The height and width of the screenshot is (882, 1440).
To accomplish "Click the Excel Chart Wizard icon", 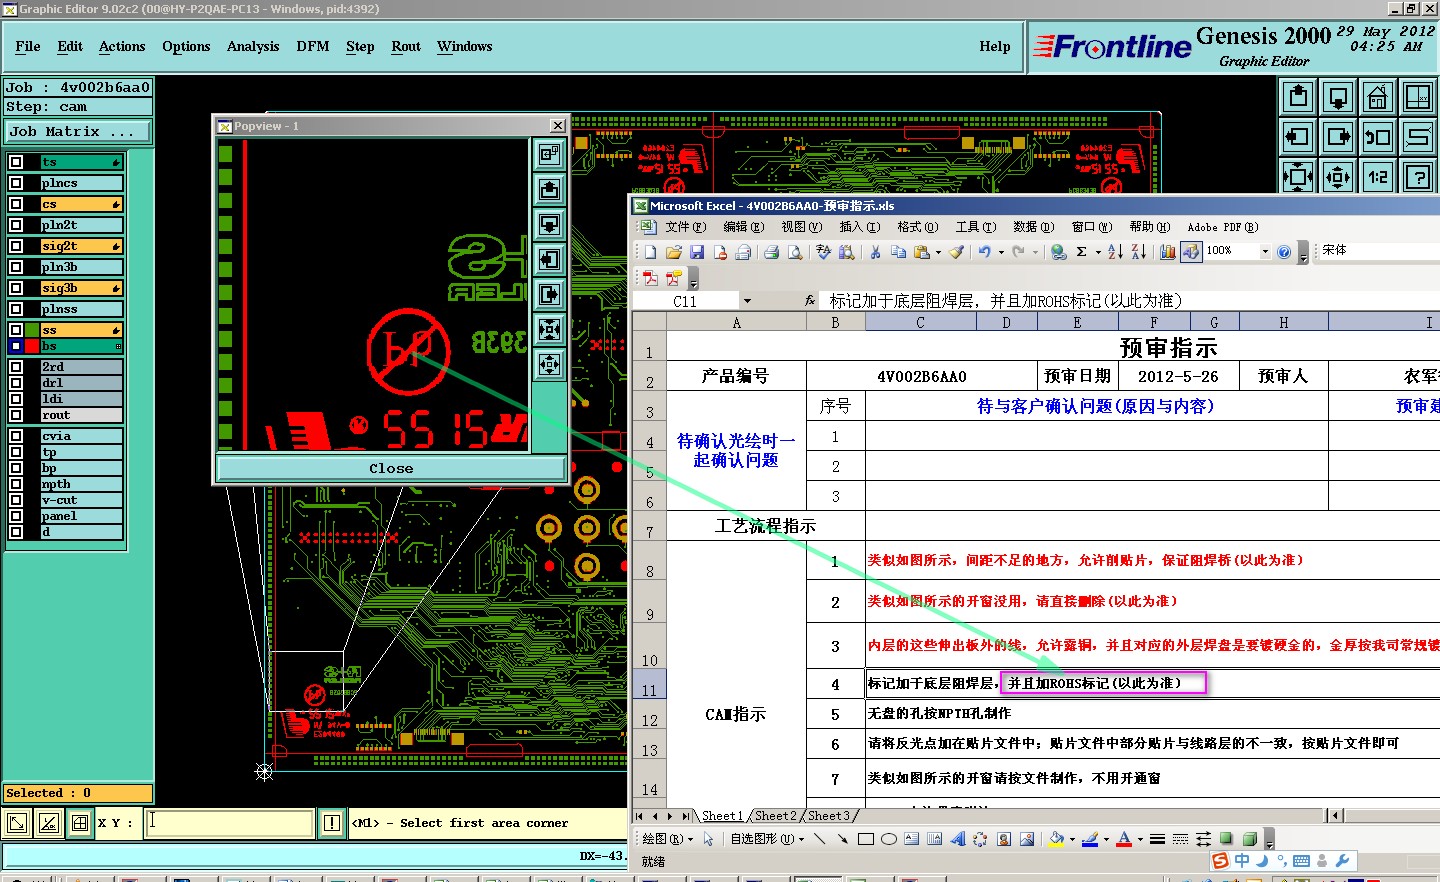I will pyautogui.click(x=1167, y=252).
